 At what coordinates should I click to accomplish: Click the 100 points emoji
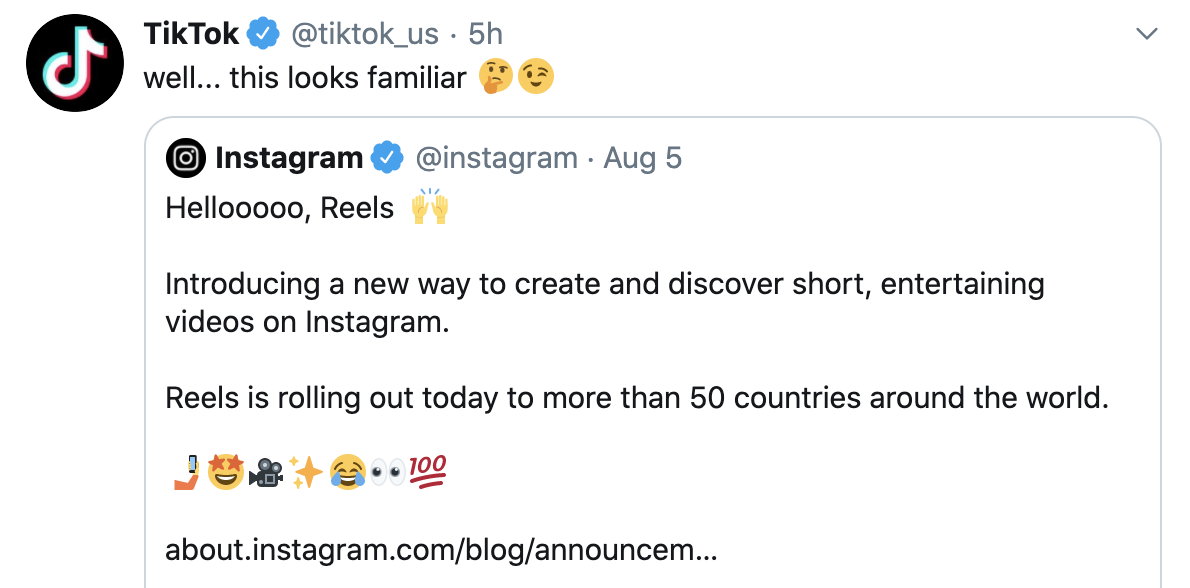click(x=427, y=472)
